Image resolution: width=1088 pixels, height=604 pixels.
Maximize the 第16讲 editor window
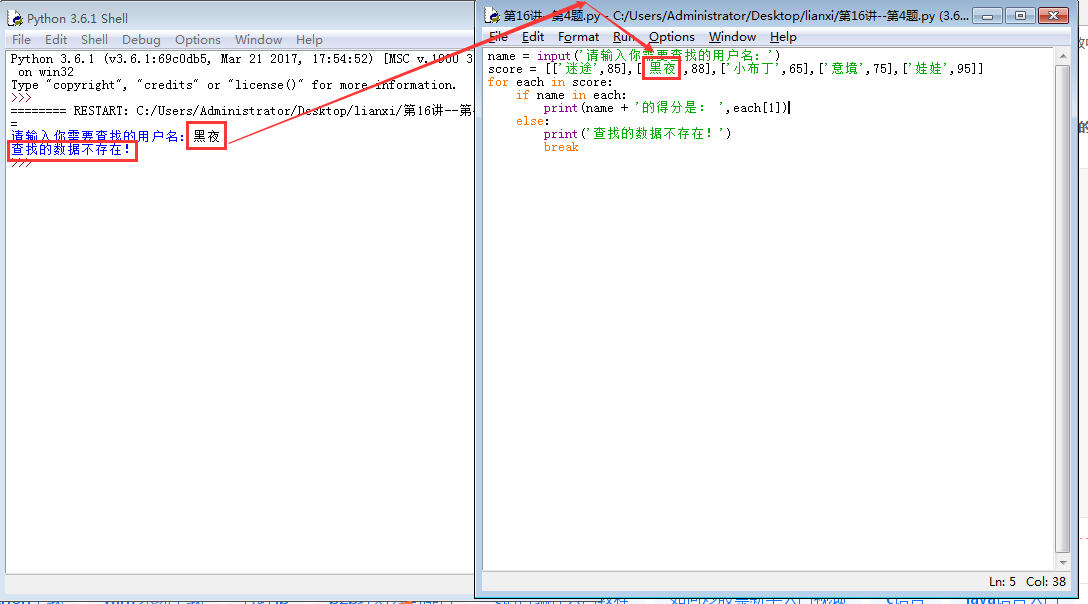1019,15
